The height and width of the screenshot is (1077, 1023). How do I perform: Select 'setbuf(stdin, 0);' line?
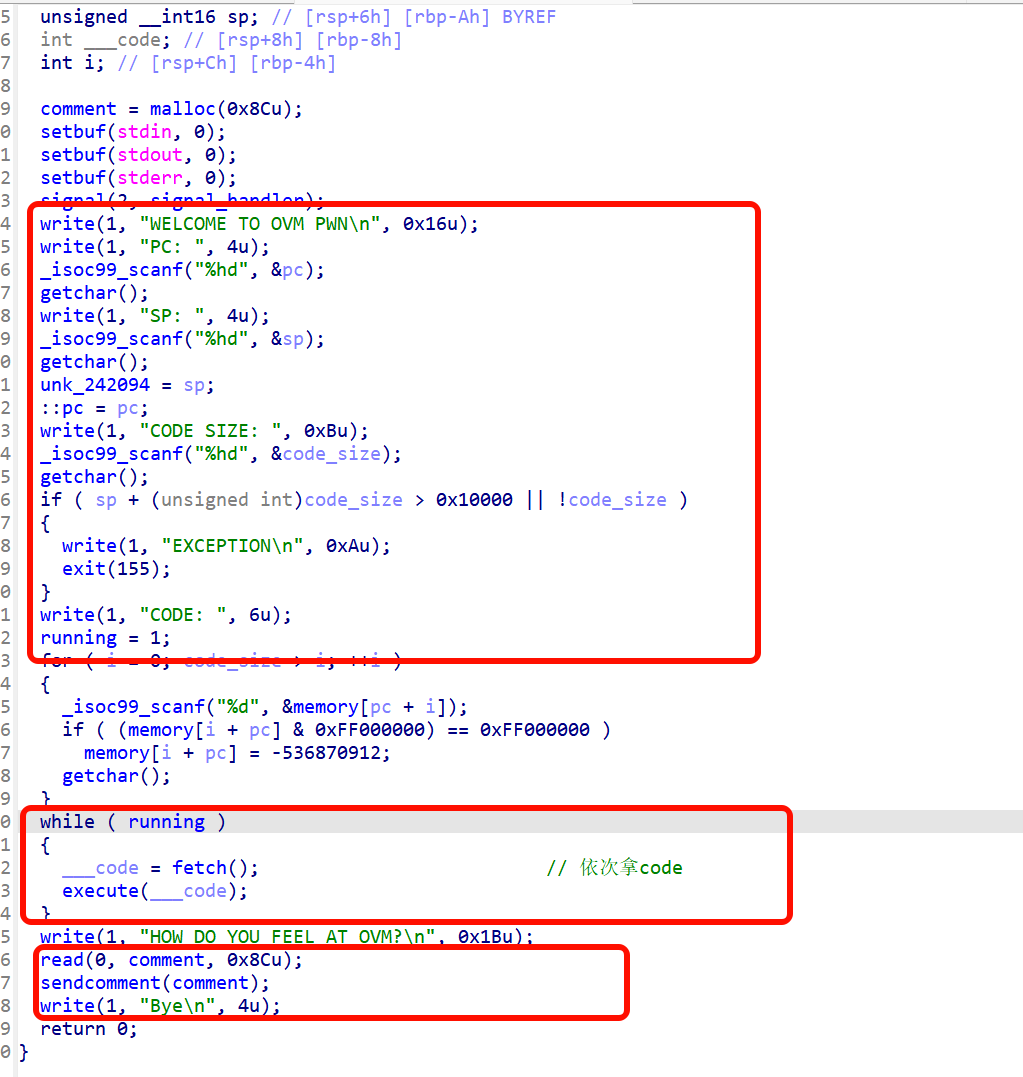coord(133,131)
